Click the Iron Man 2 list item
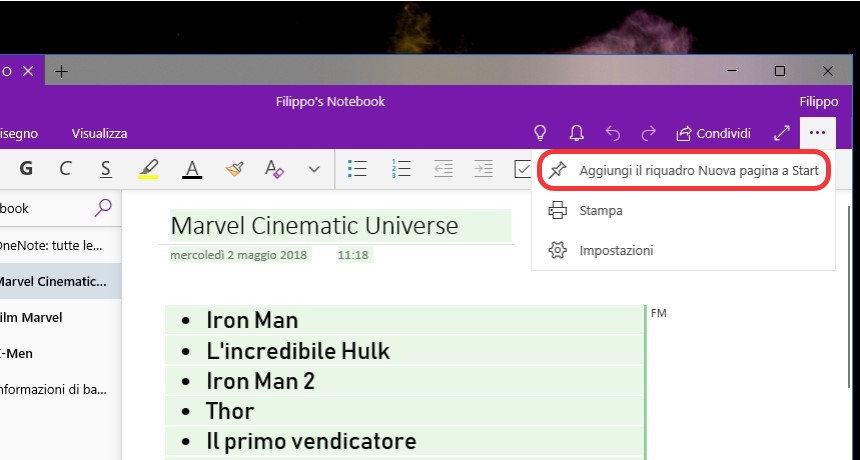This screenshot has height=460, width=860. pos(260,381)
